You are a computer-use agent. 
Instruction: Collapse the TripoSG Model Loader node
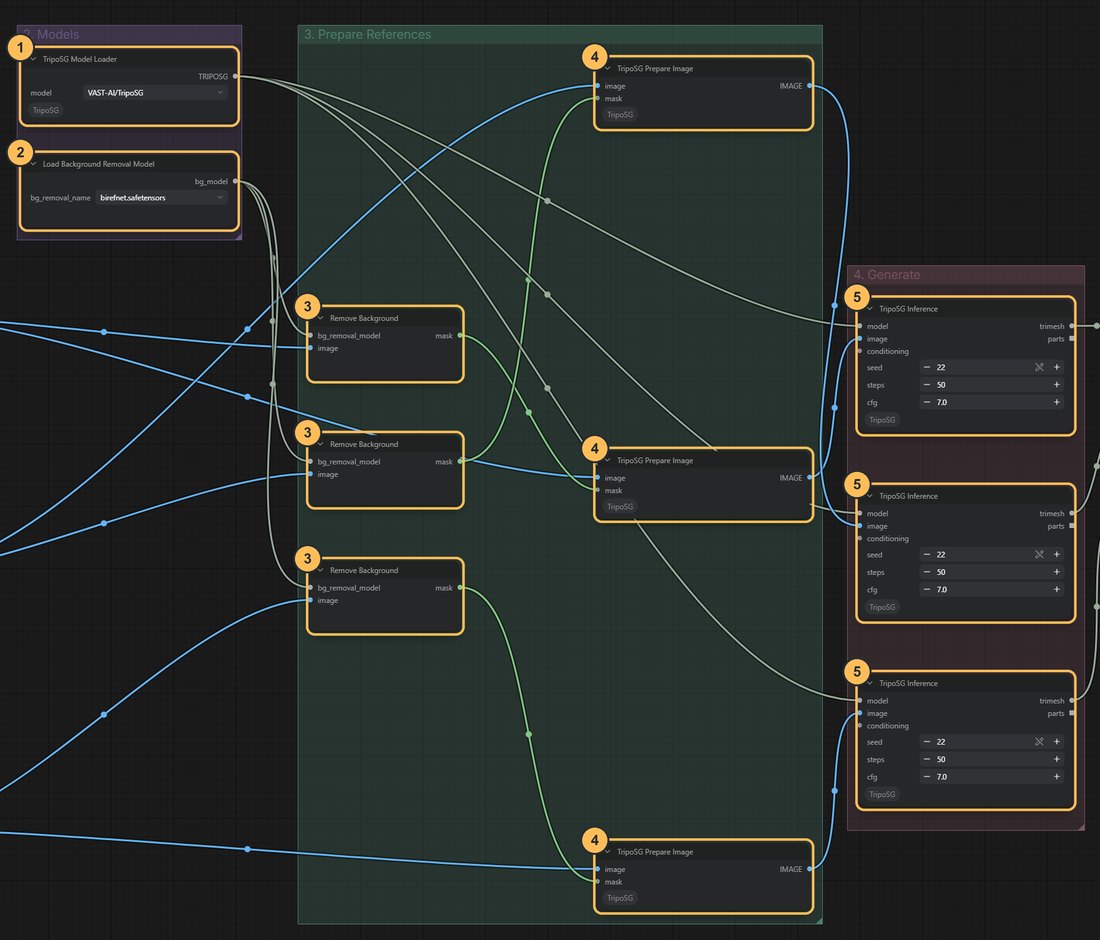coord(34,60)
